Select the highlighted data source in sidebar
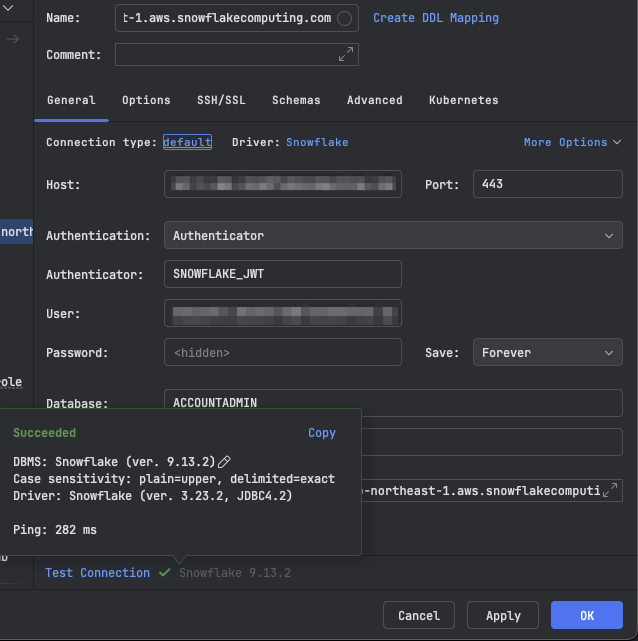Screen dimensions: 638x641 click(16, 232)
